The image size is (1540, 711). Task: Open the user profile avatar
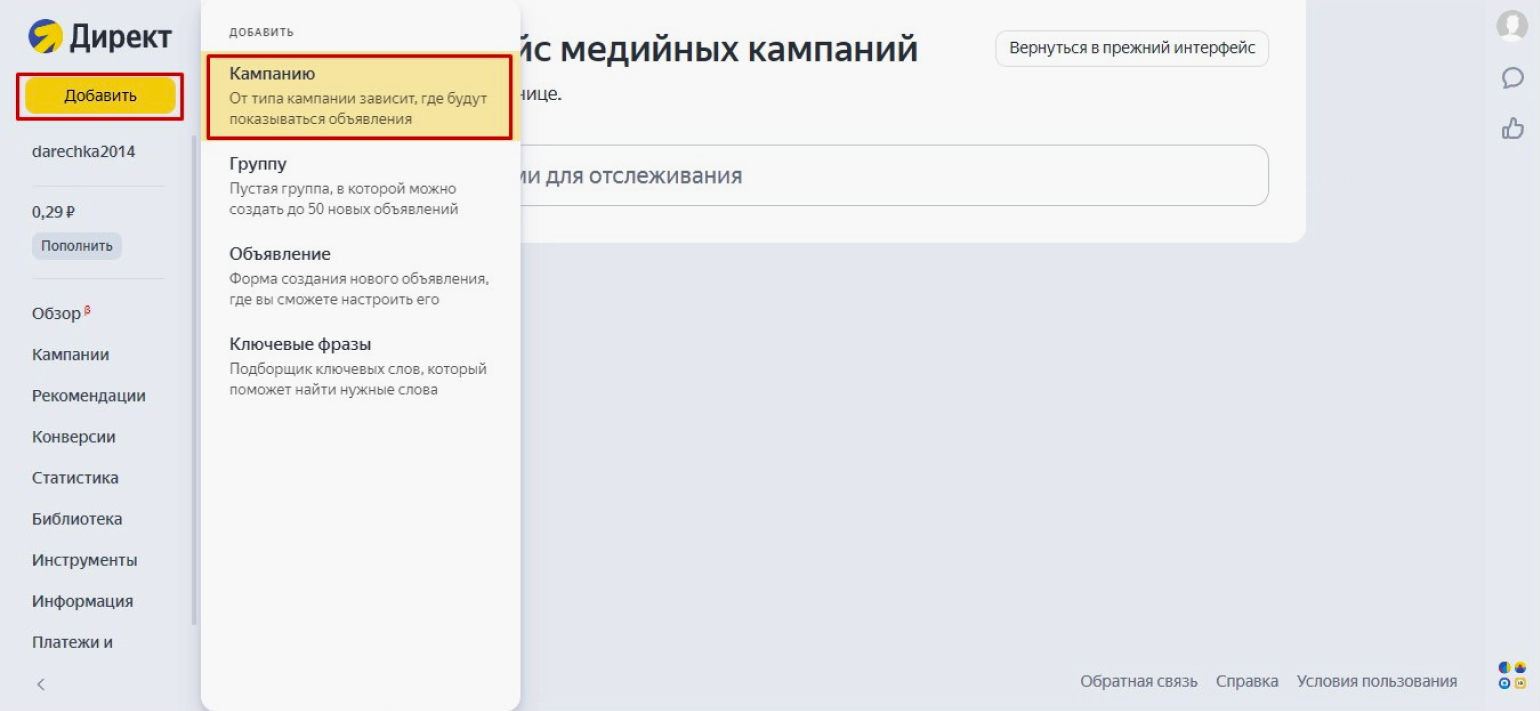click(x=1511, y=26)
